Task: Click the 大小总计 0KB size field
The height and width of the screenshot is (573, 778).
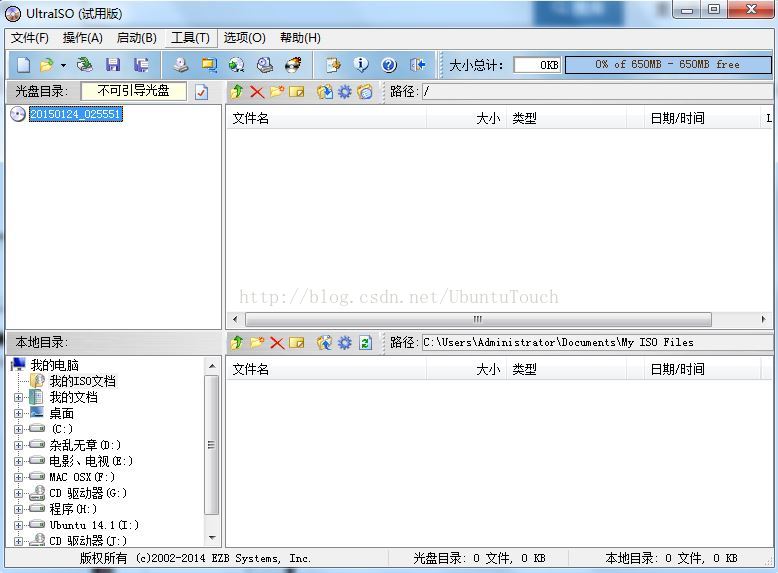Action: tap(537, 65)
